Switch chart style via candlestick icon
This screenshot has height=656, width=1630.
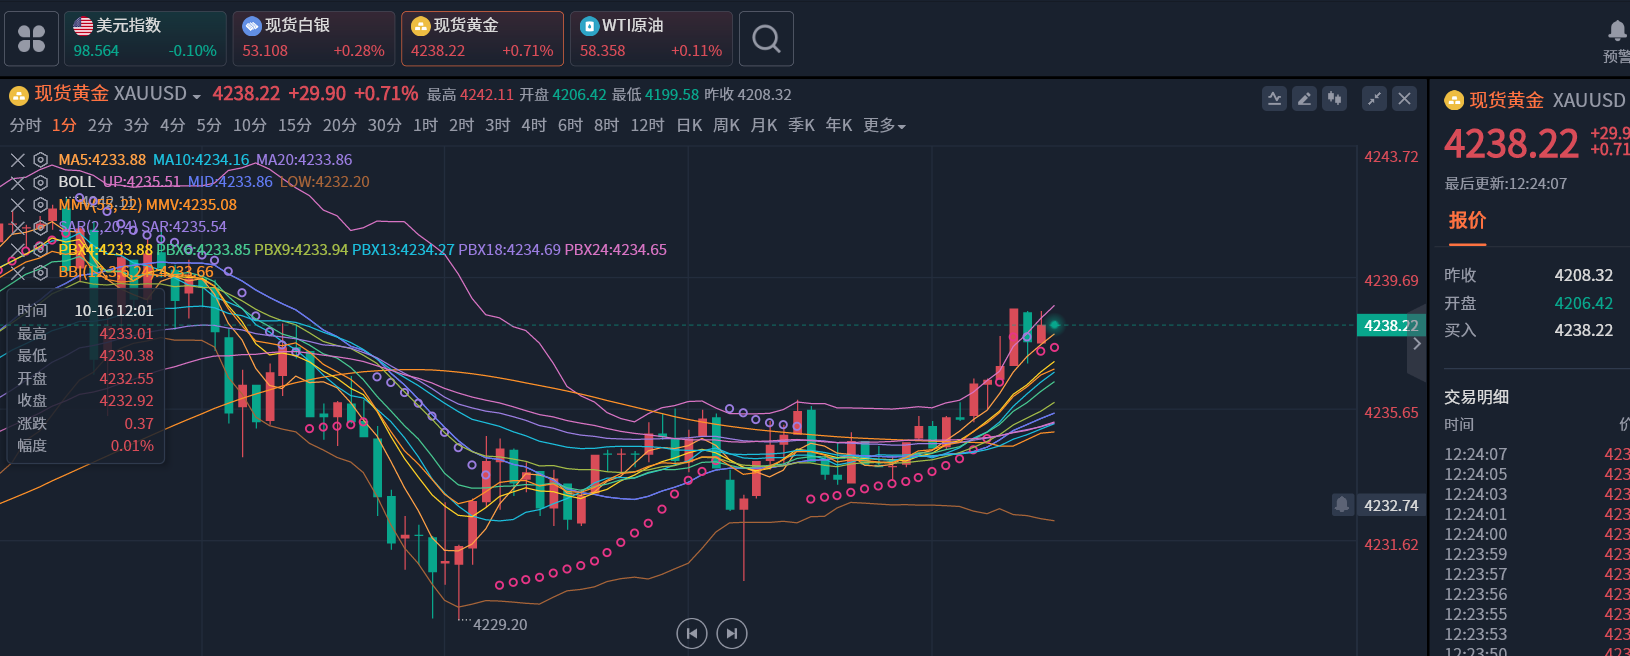tap(1334, 98)
